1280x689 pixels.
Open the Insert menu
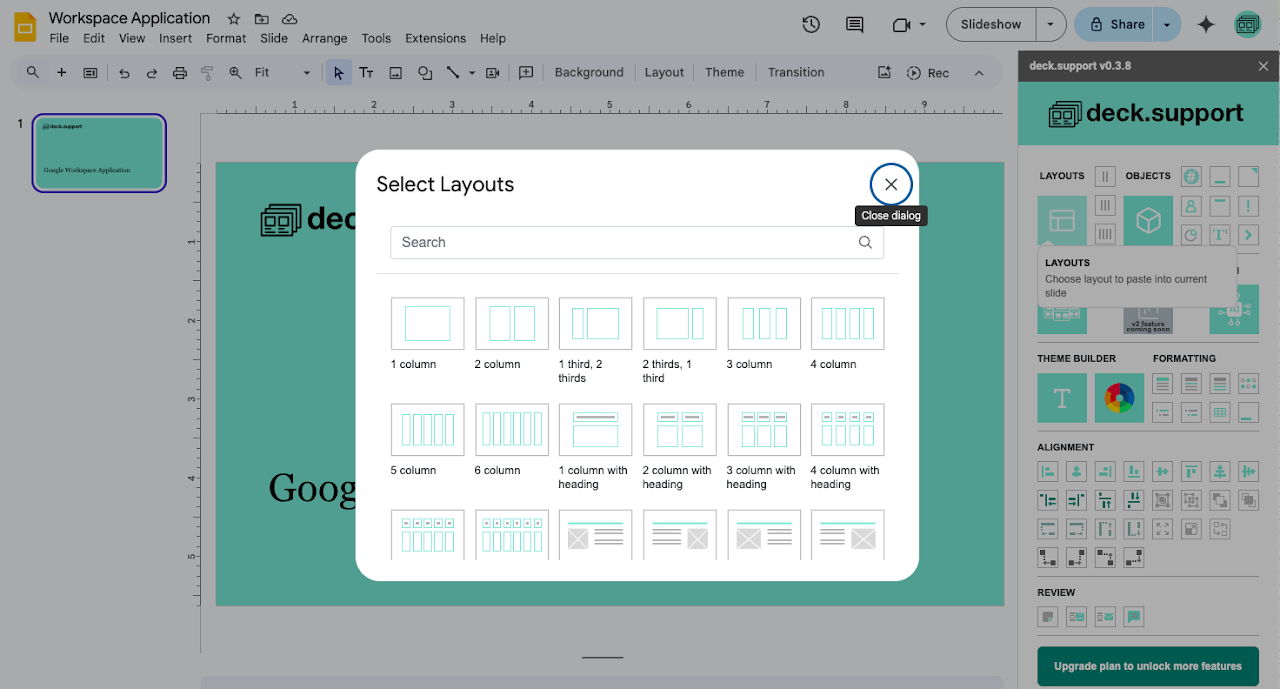tap(176, 38)
